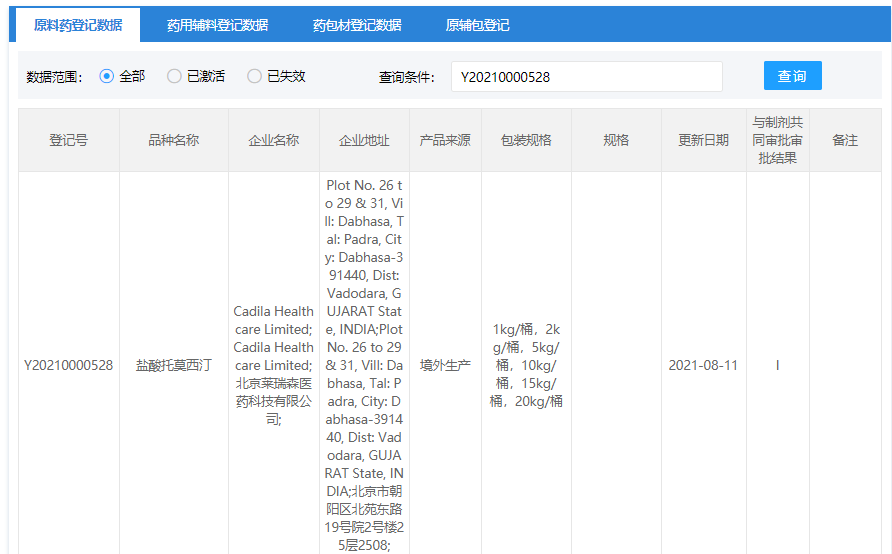Click the 与制剂共同审批审批结果 column header
The image size is (892, 554).
(778, 140)
